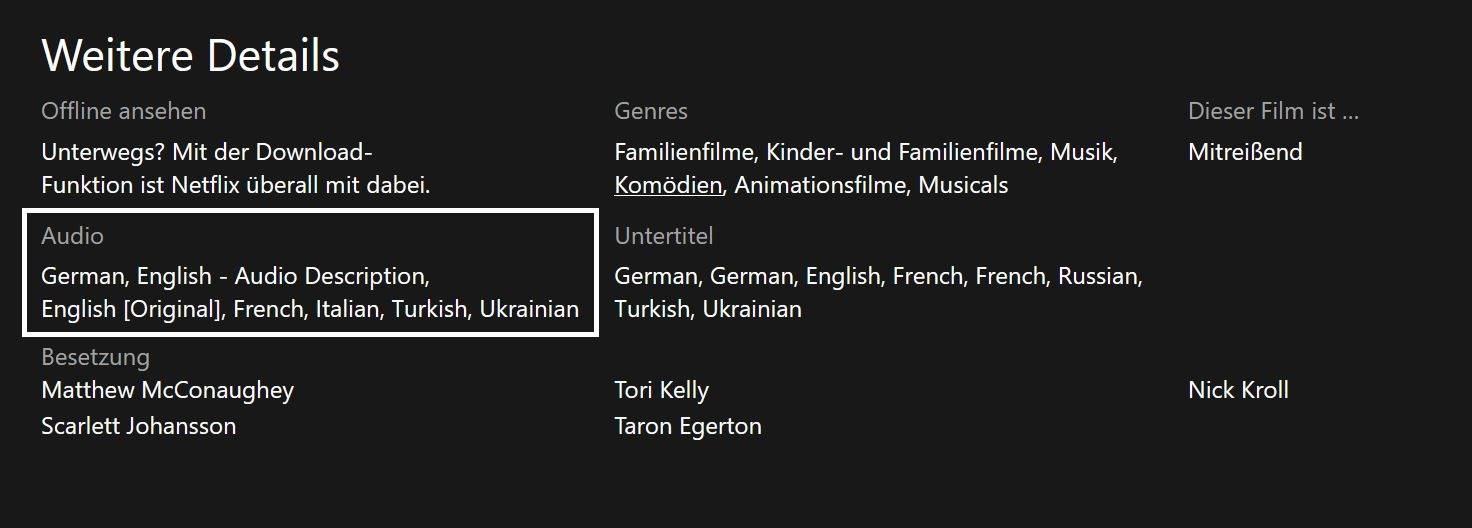Image resolution: width=1472 pixels, height=528 pixels.
Task: Open Matthew McConaughey's cast link
Action: [x=167, y=390]
